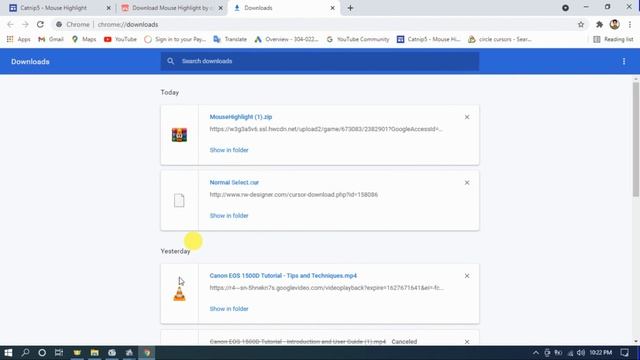Image resolution: width=640 pixels, height=360 pixels.
Task: Remove canceled Canon Introduction and User Guide entry
Action: point(467,342)
